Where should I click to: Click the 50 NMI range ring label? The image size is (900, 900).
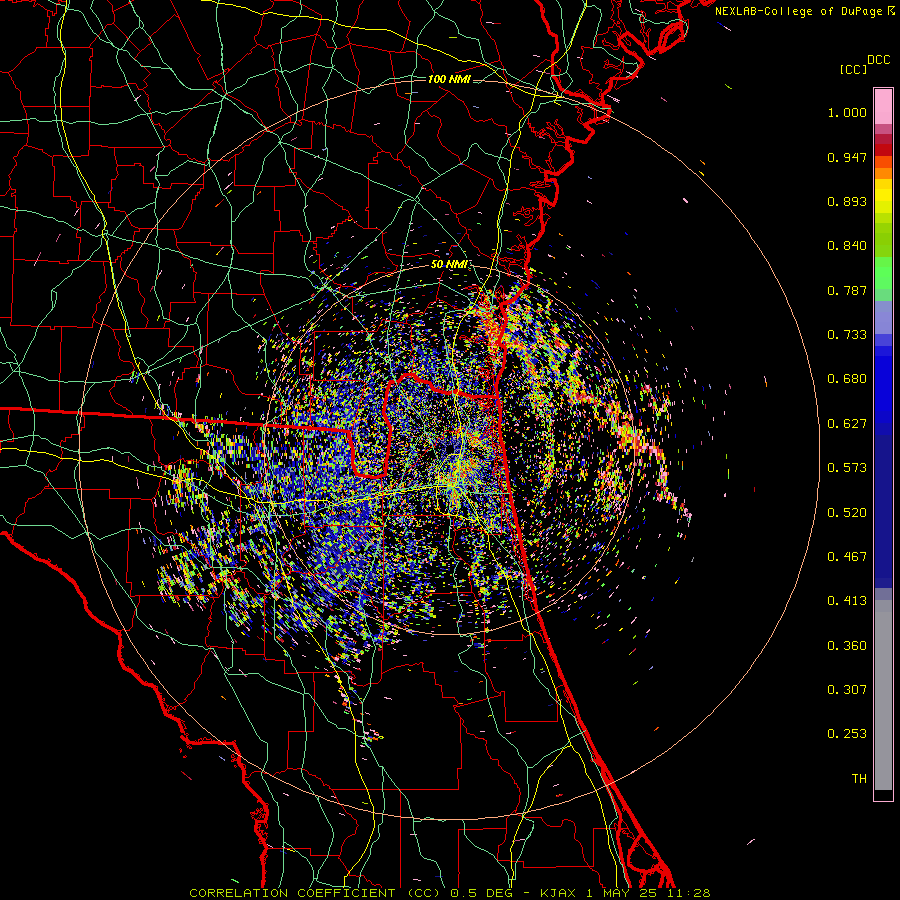pos(450,264)
